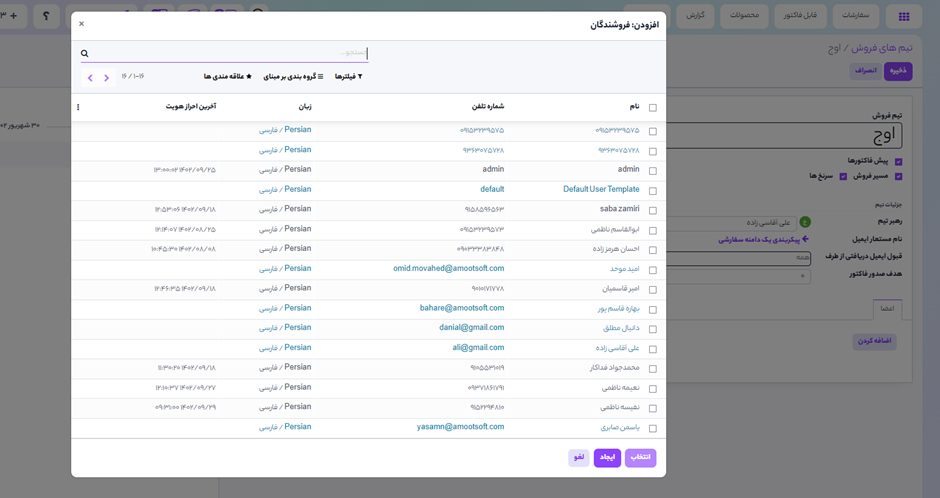Screen dimensions: 940x498
Task: Click the ایجاد create button
Action: (607, 457)
